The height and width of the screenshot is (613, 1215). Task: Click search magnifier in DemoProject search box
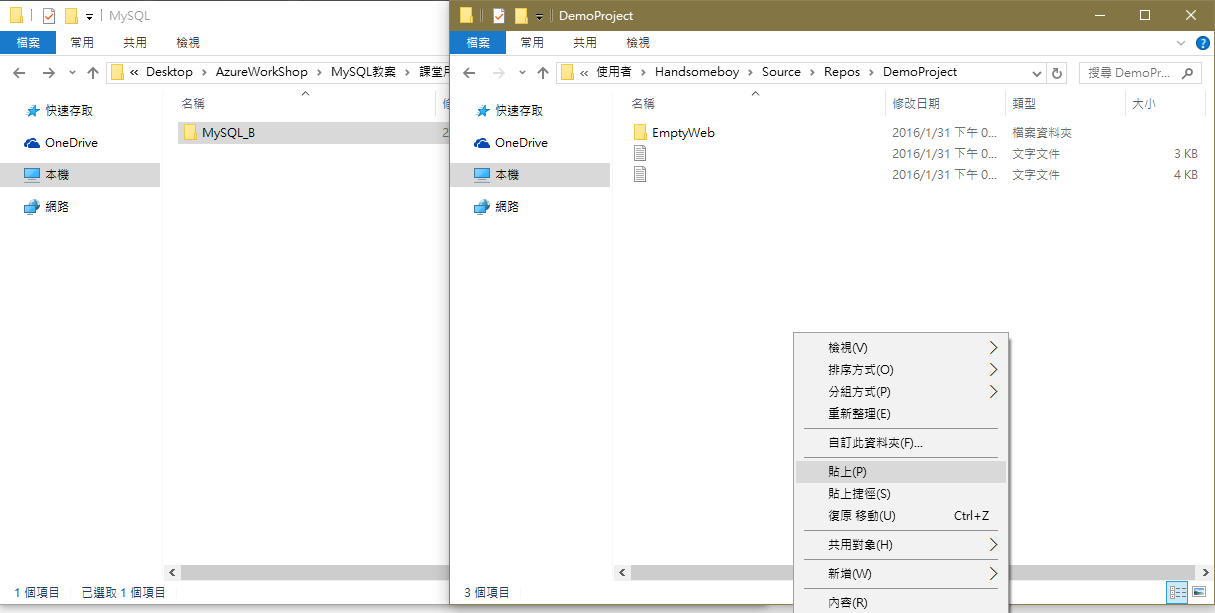click(1187, 73)
